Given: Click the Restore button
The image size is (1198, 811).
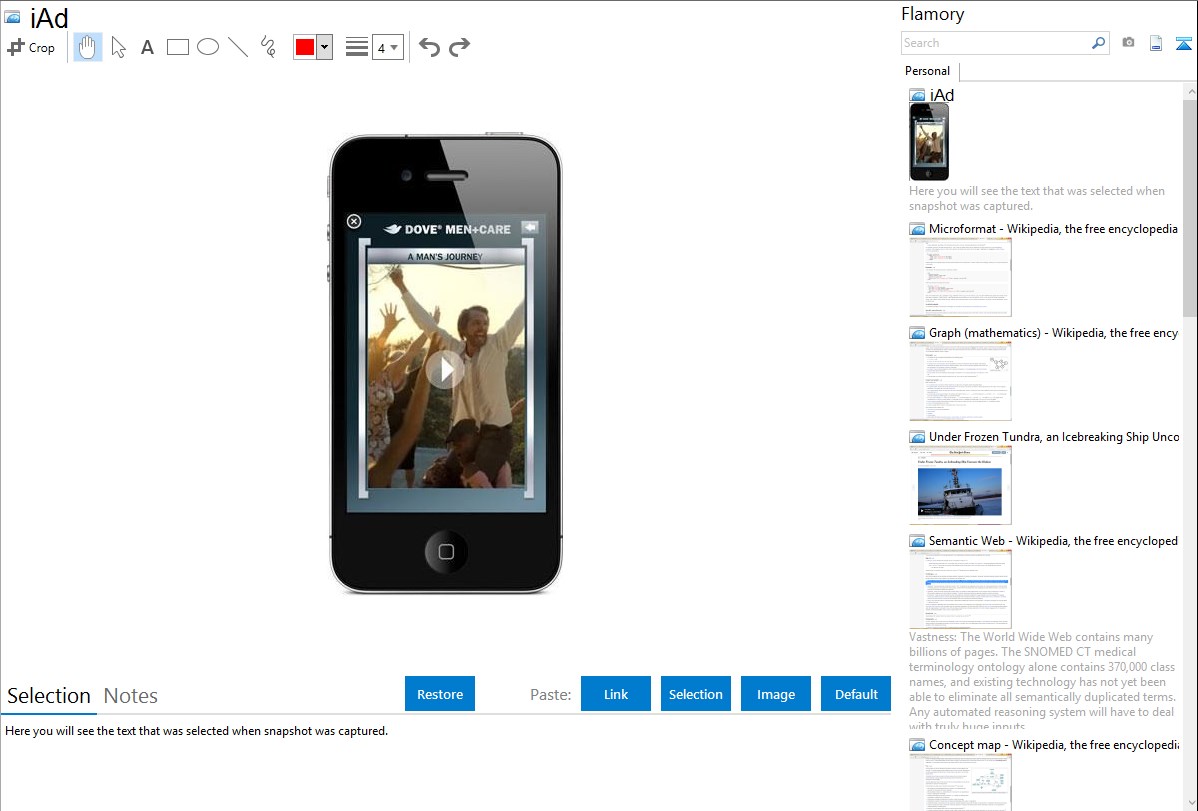Looking at the screenshot, I should coord(440,694).
